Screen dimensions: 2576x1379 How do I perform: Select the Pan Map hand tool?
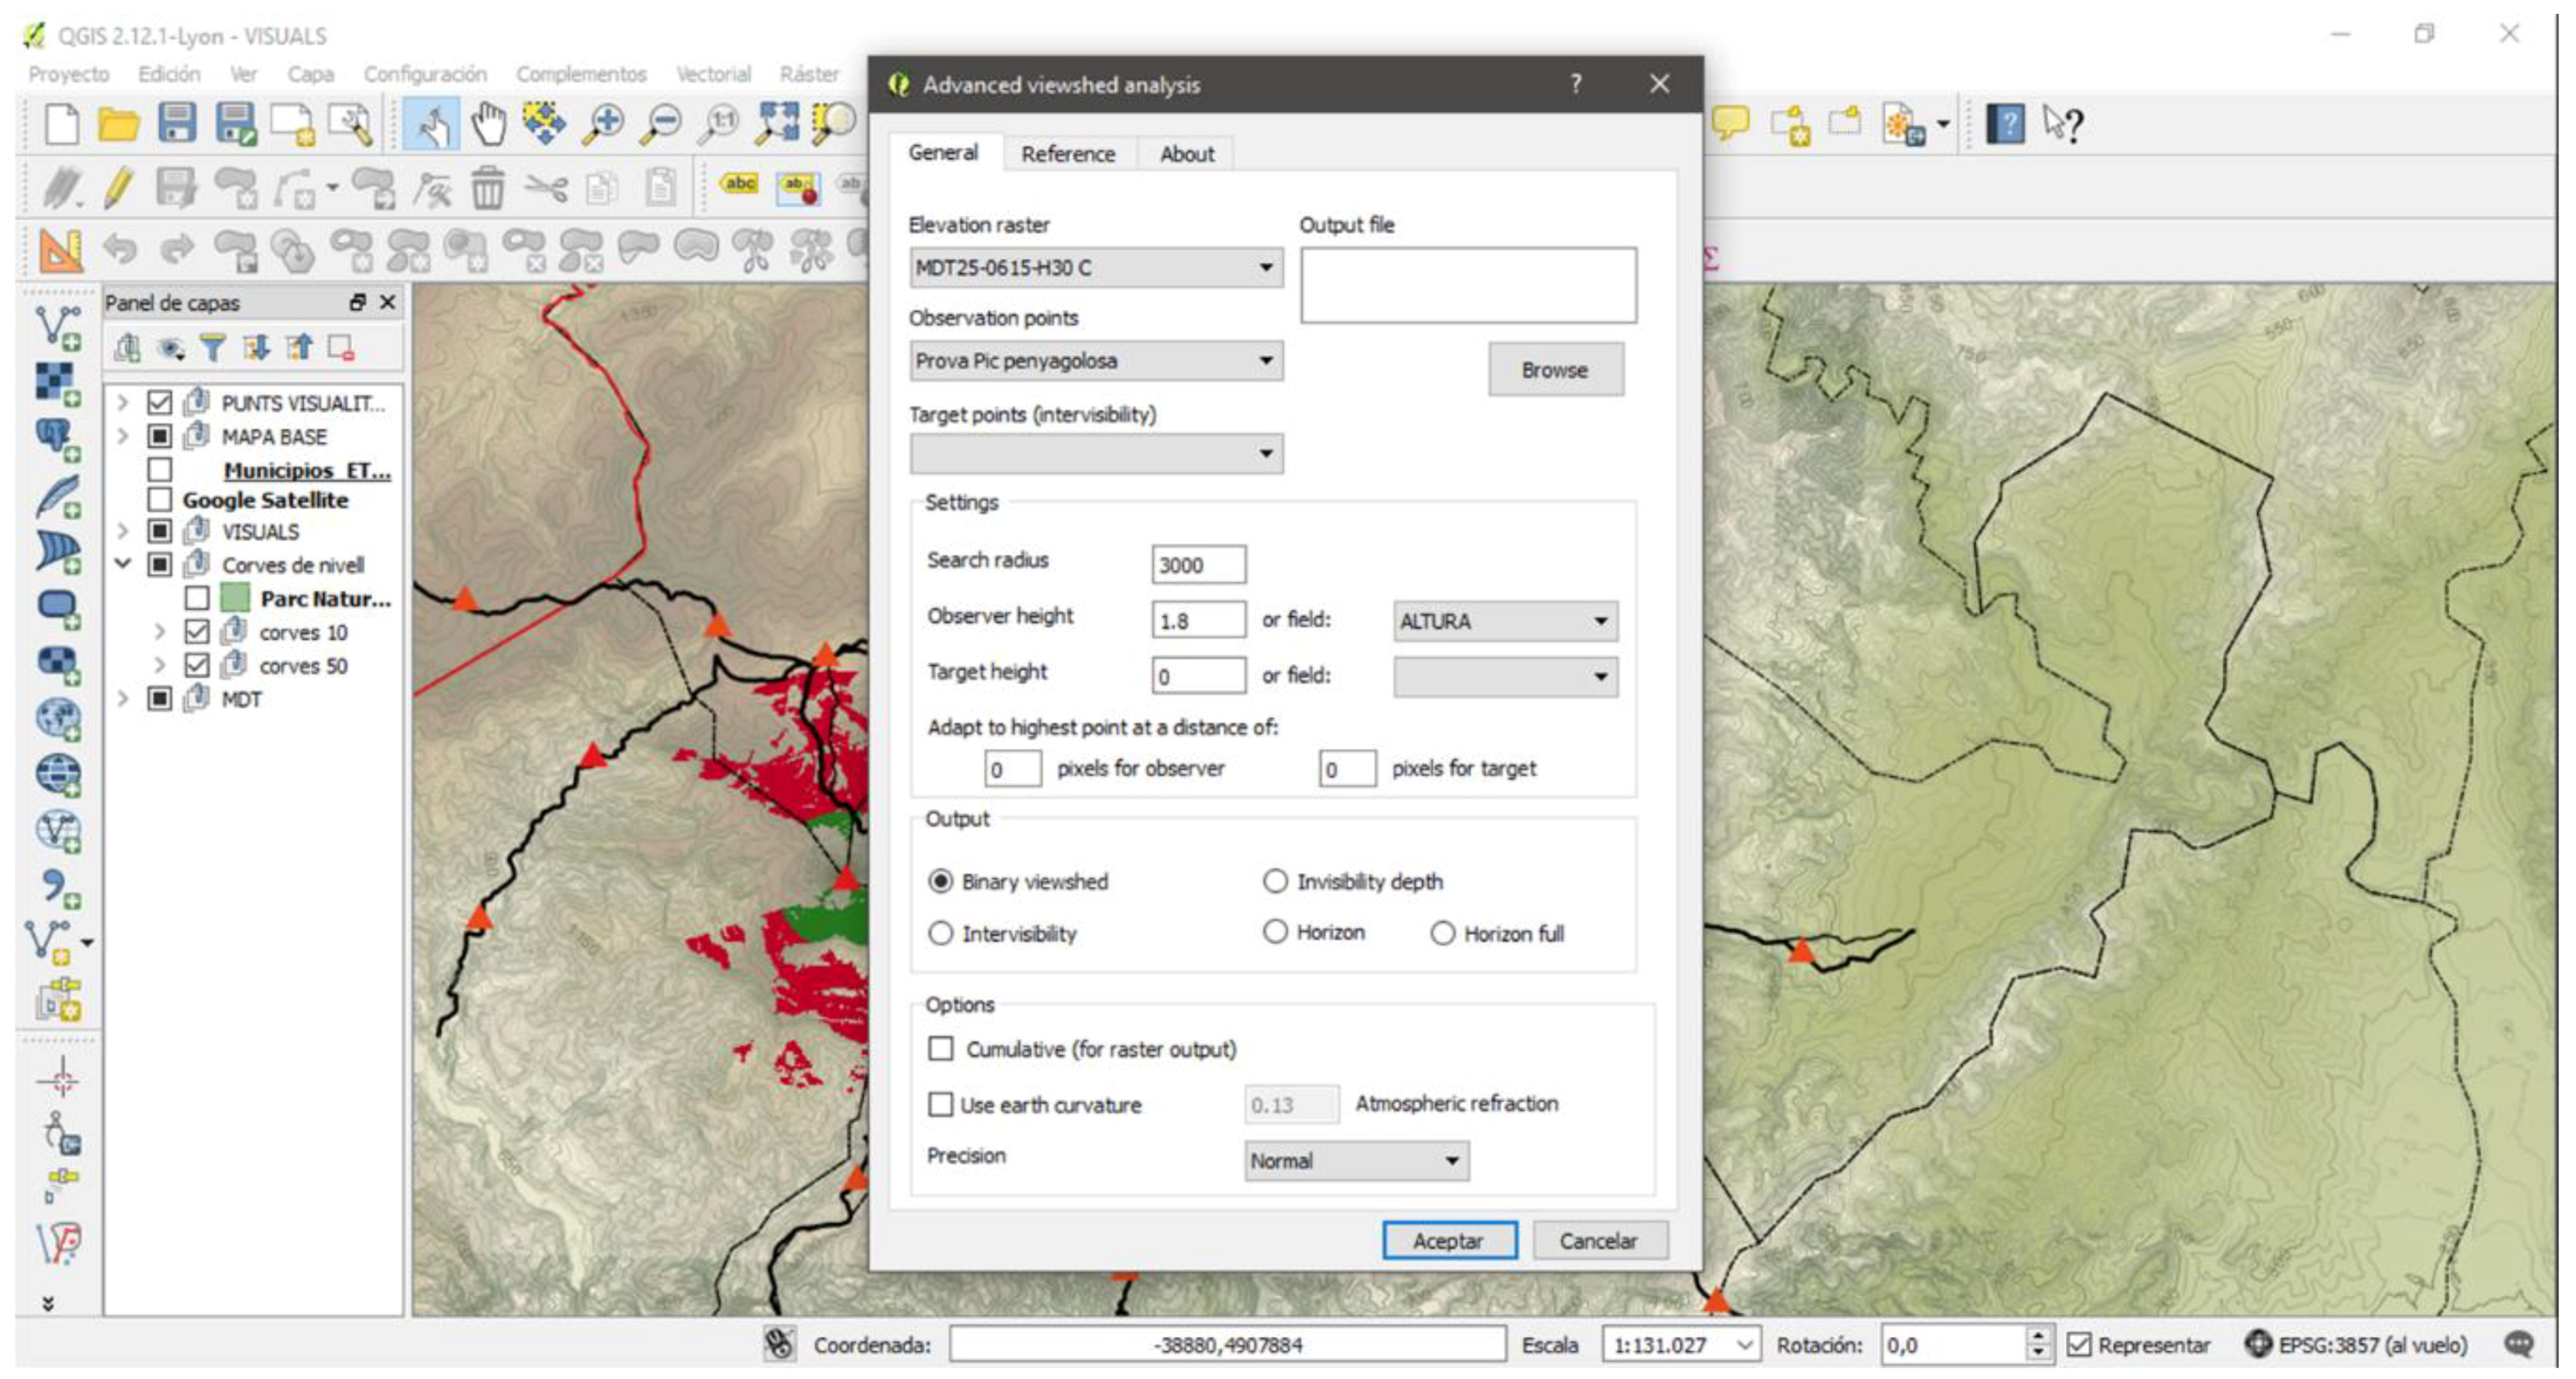tap(489, 124)
